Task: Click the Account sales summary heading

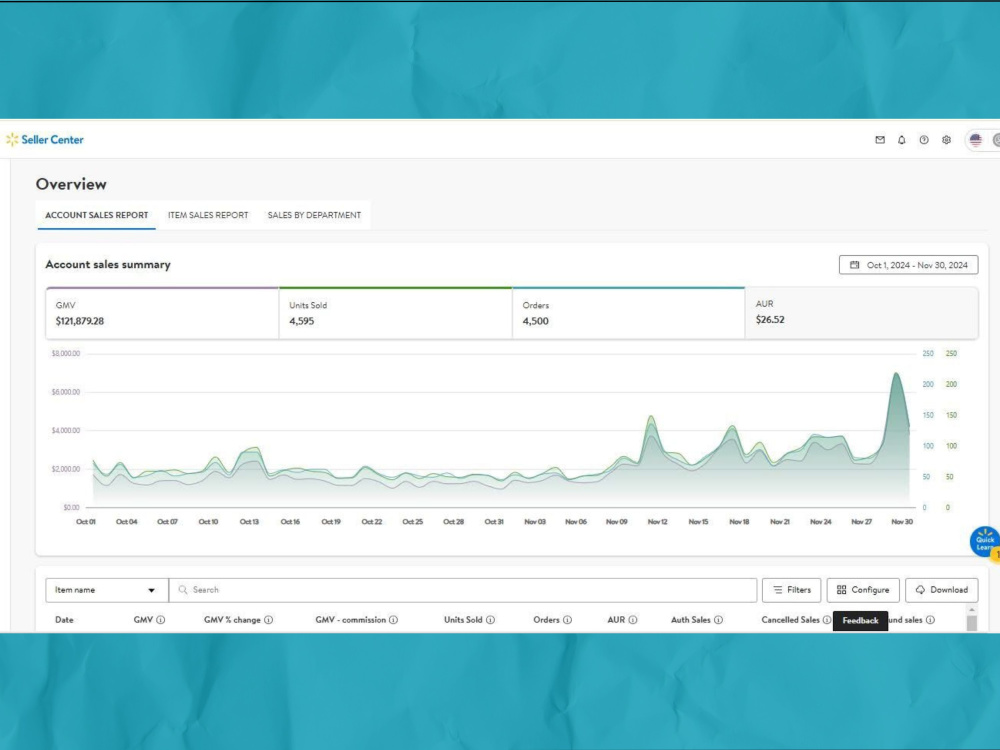Action: coord(108,265)
